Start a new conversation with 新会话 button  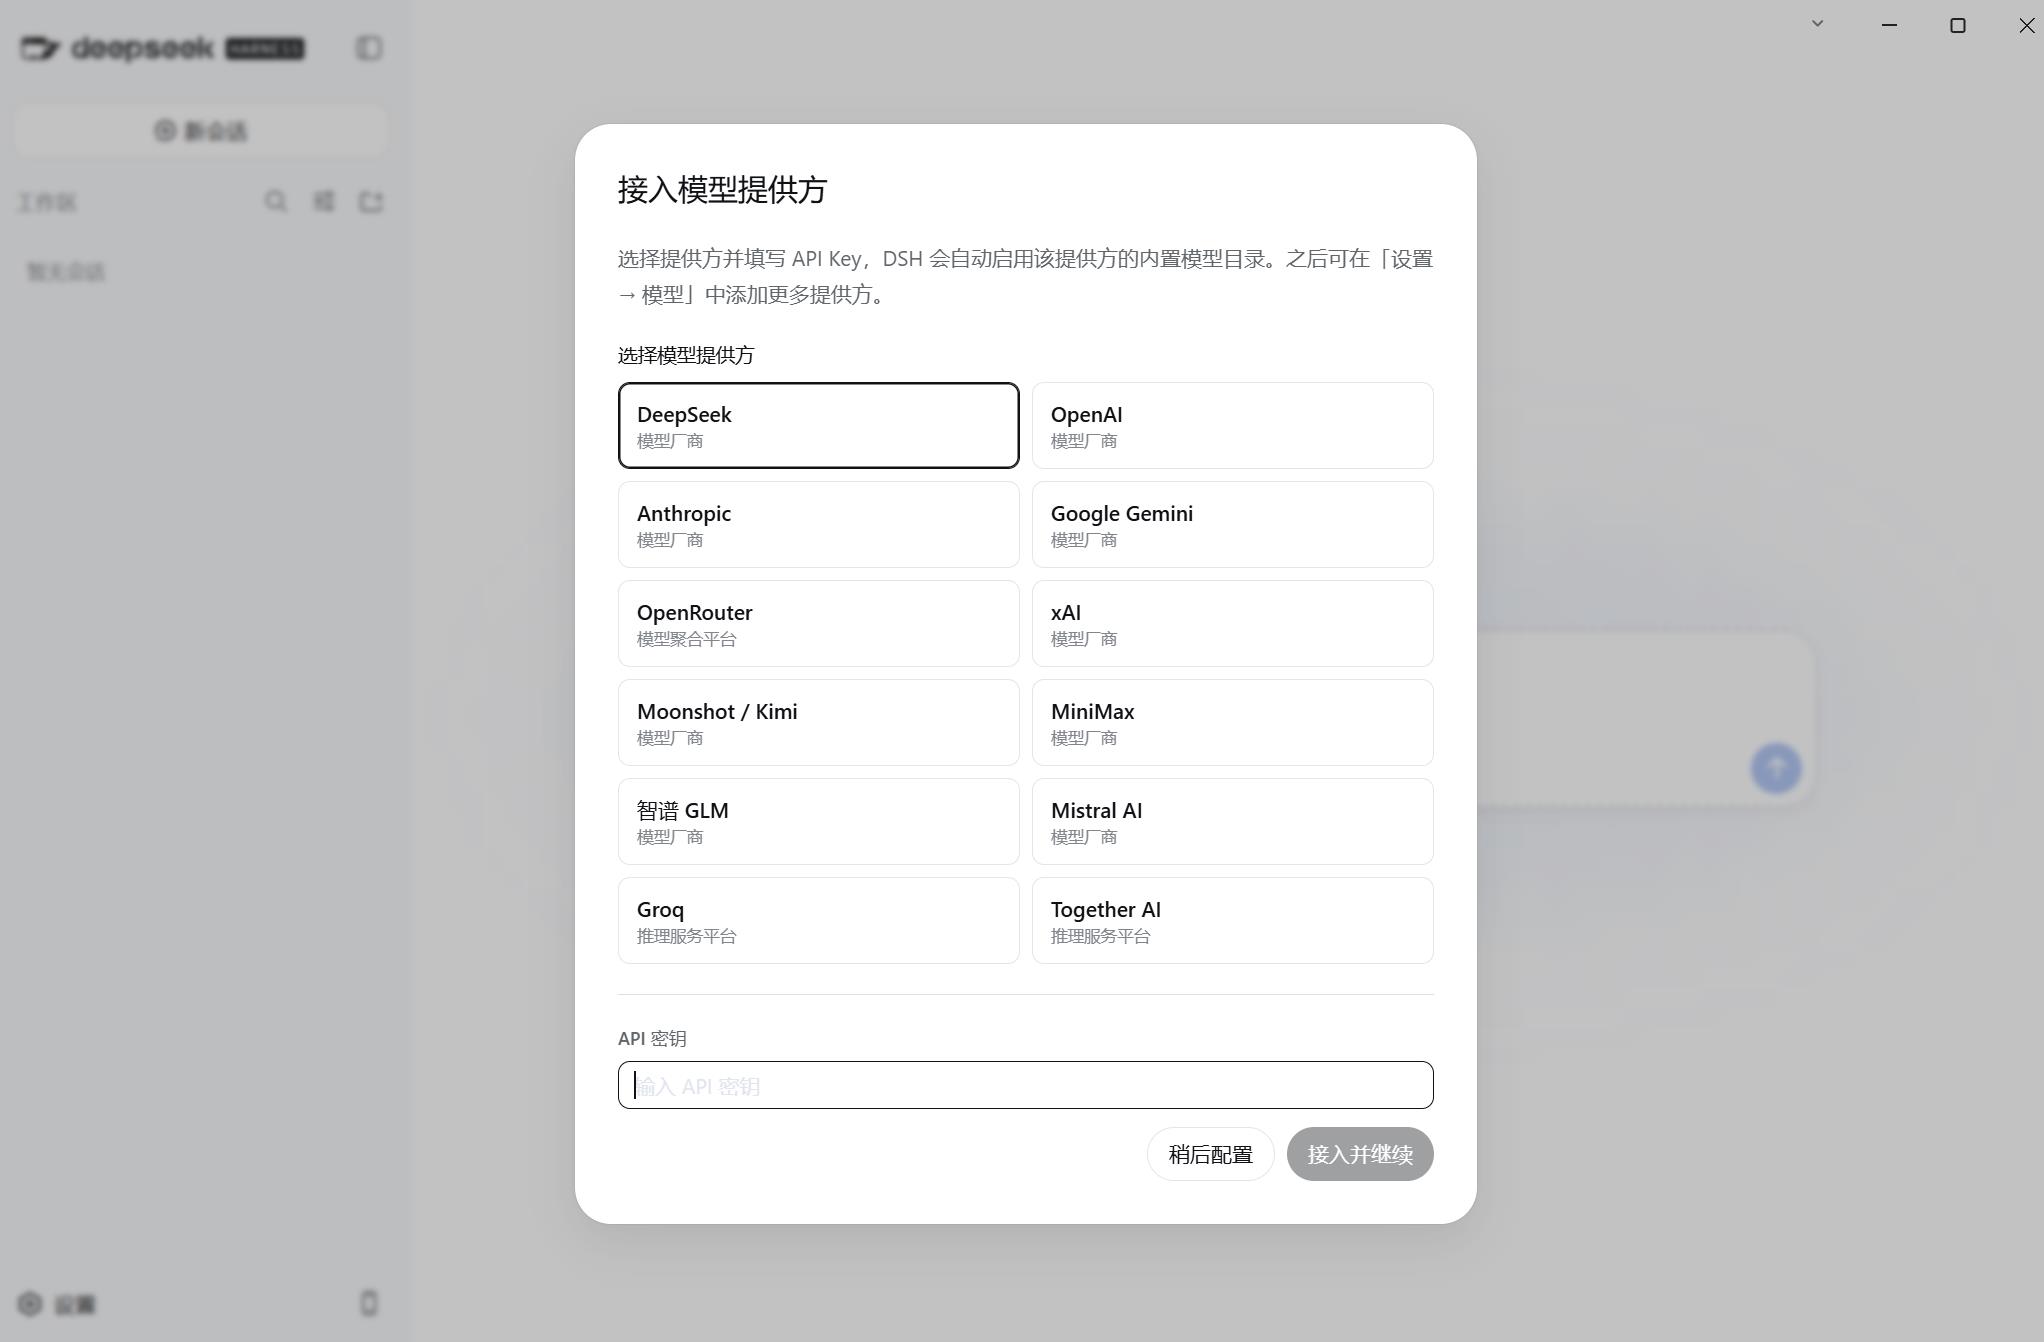click(x=200, y=131)
